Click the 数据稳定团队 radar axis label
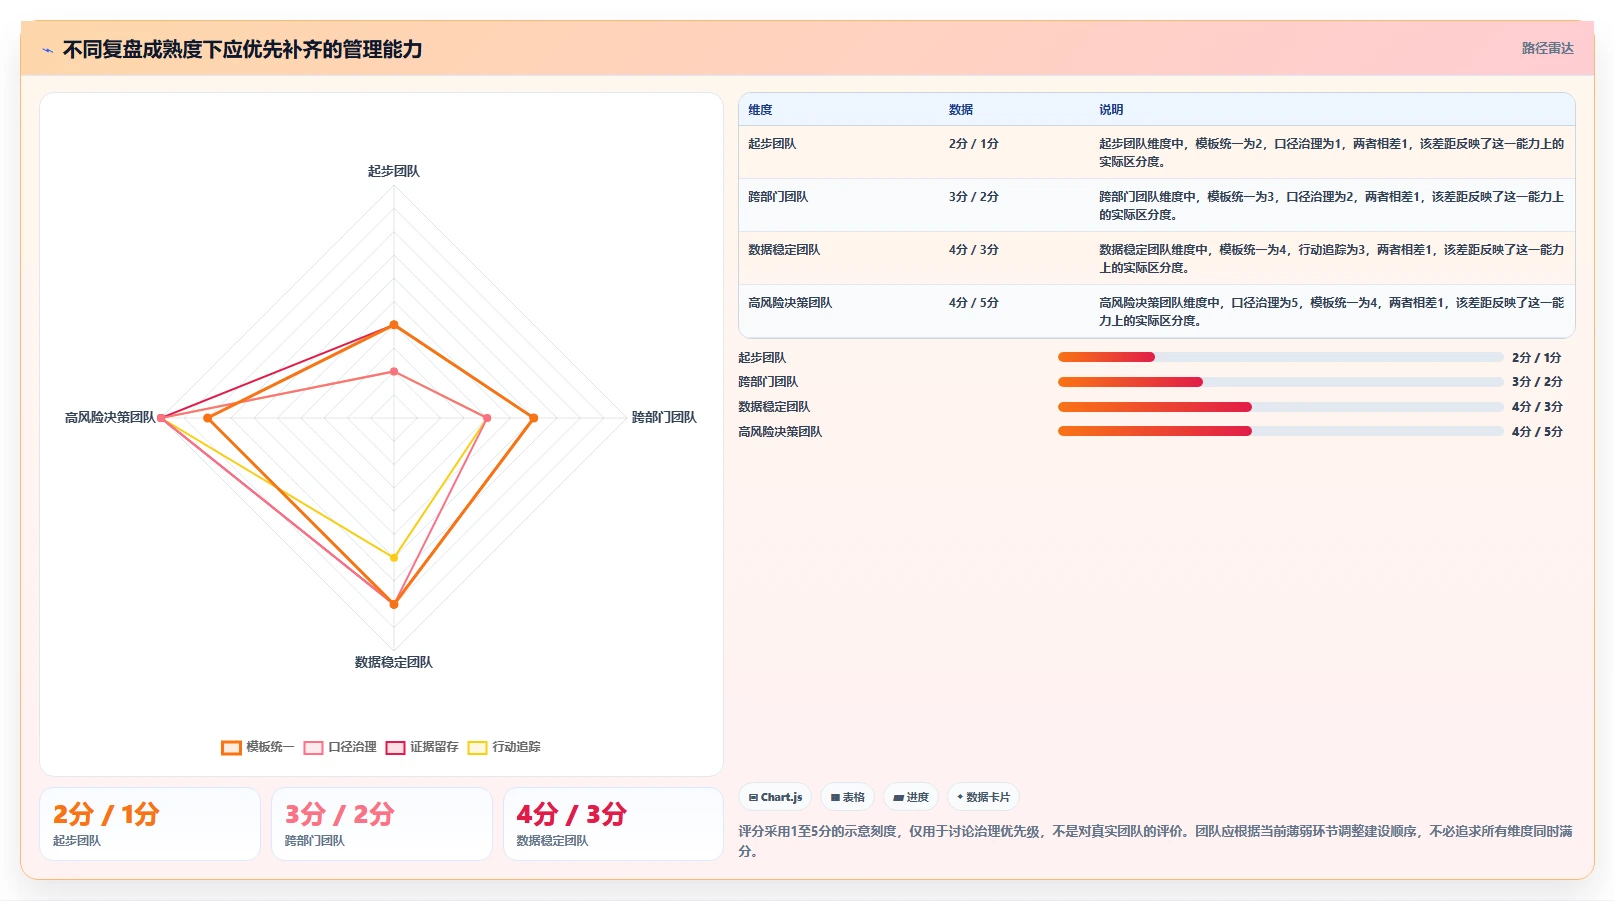Image resolution: width=1615 pixels, height=901 pixels. pos(394,662)
